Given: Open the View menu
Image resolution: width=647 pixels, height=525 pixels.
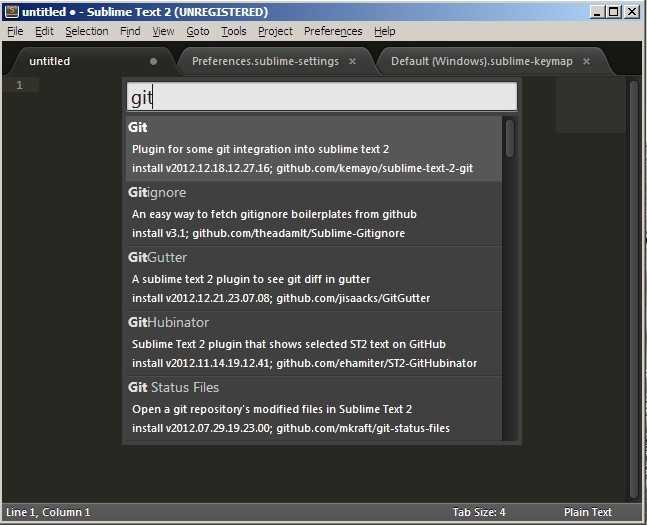Looking at the screenshot, I should point(163,31).
